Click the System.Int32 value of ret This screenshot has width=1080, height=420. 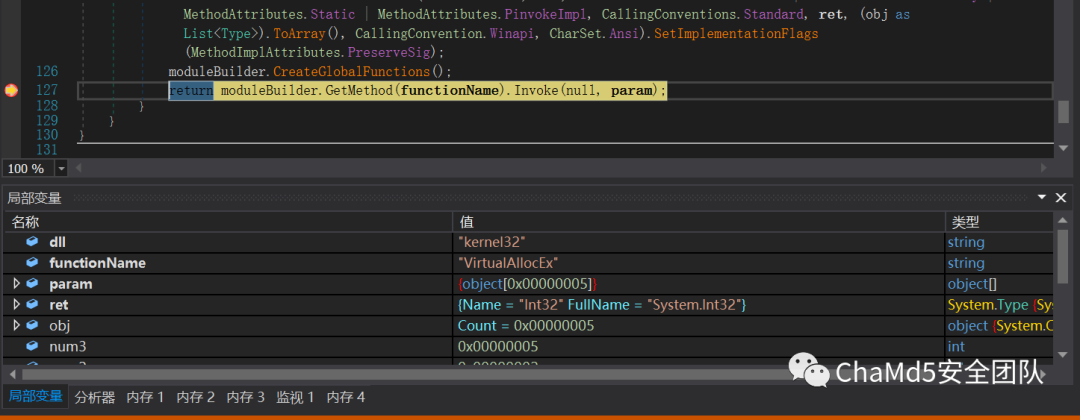[602, 304]
